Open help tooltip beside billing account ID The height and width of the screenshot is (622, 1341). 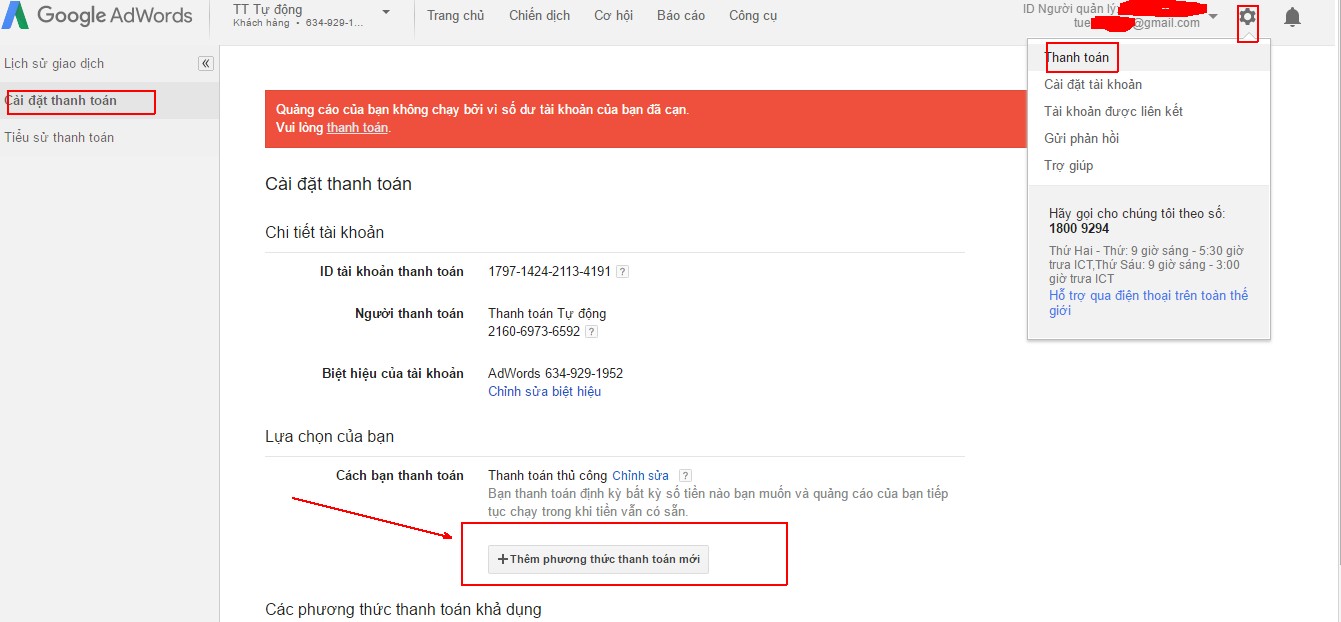[622, 270]
